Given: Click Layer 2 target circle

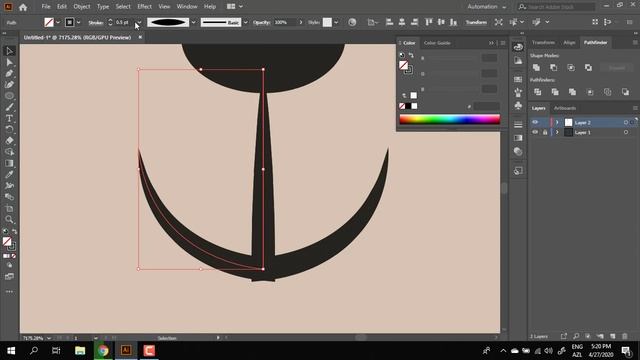Looking at the screenshot, I should [626, 122].
